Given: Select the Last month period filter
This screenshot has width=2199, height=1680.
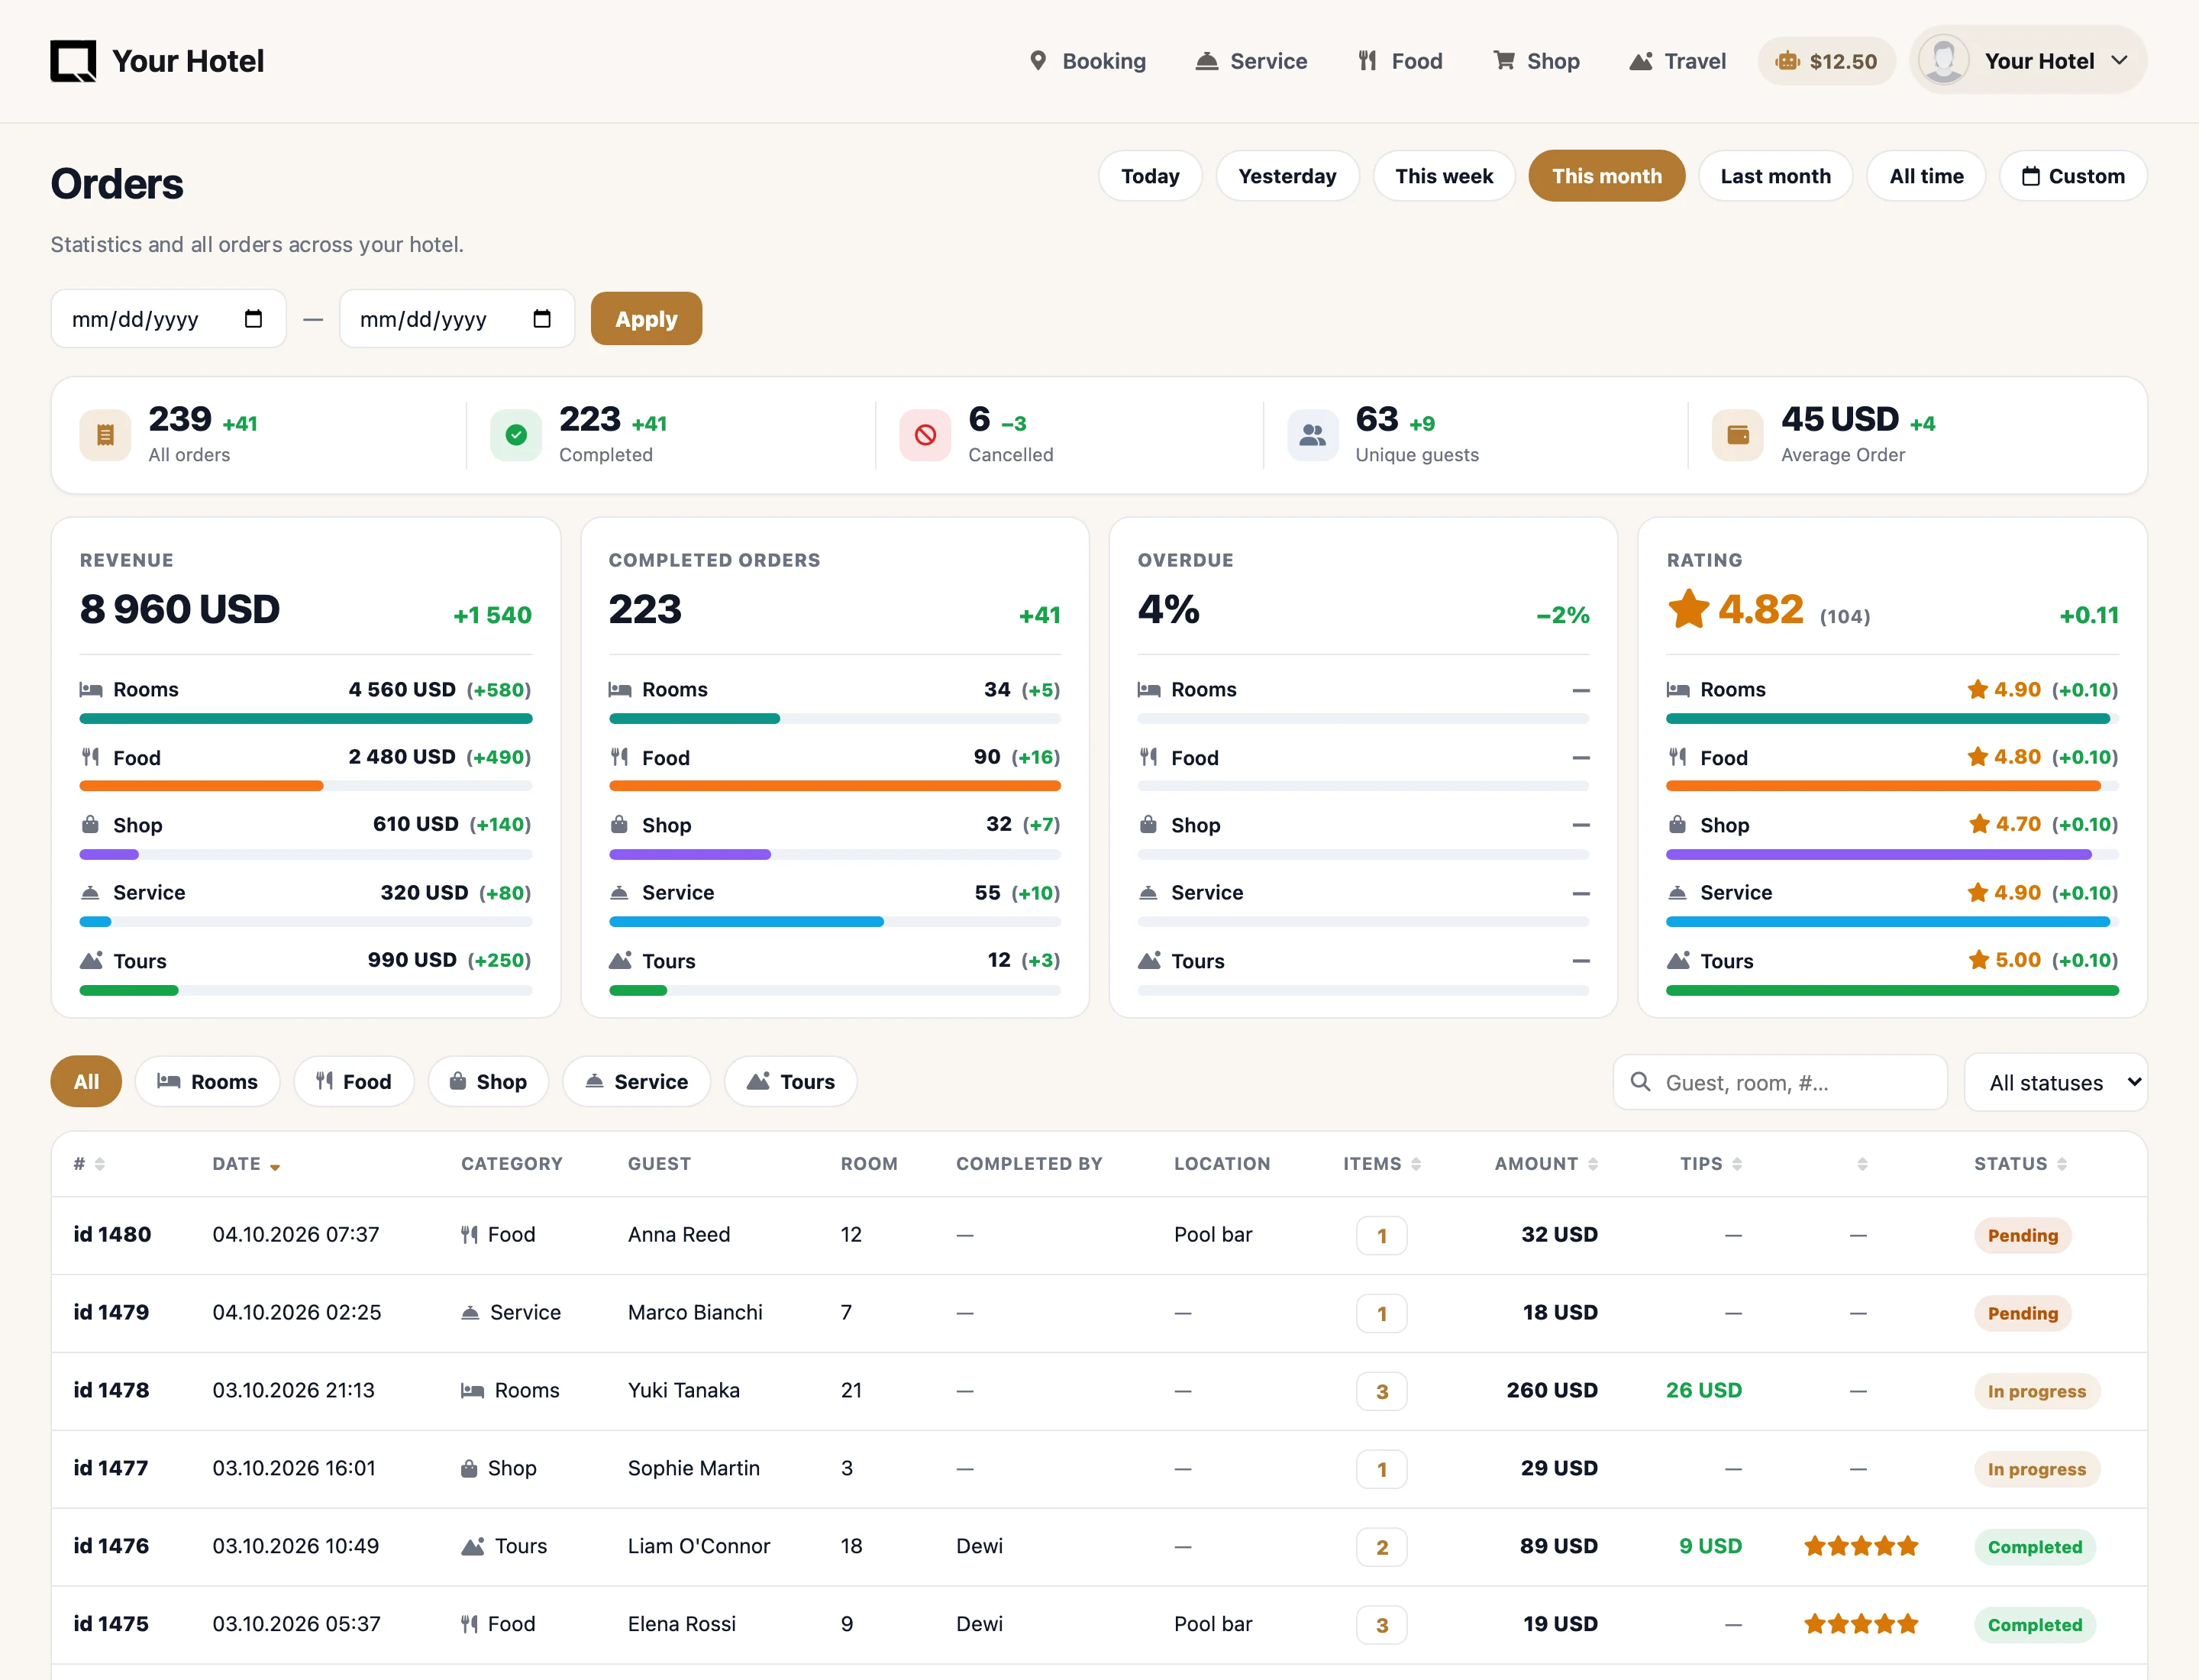Looking at the screenshot, I should pos(1775,176).
